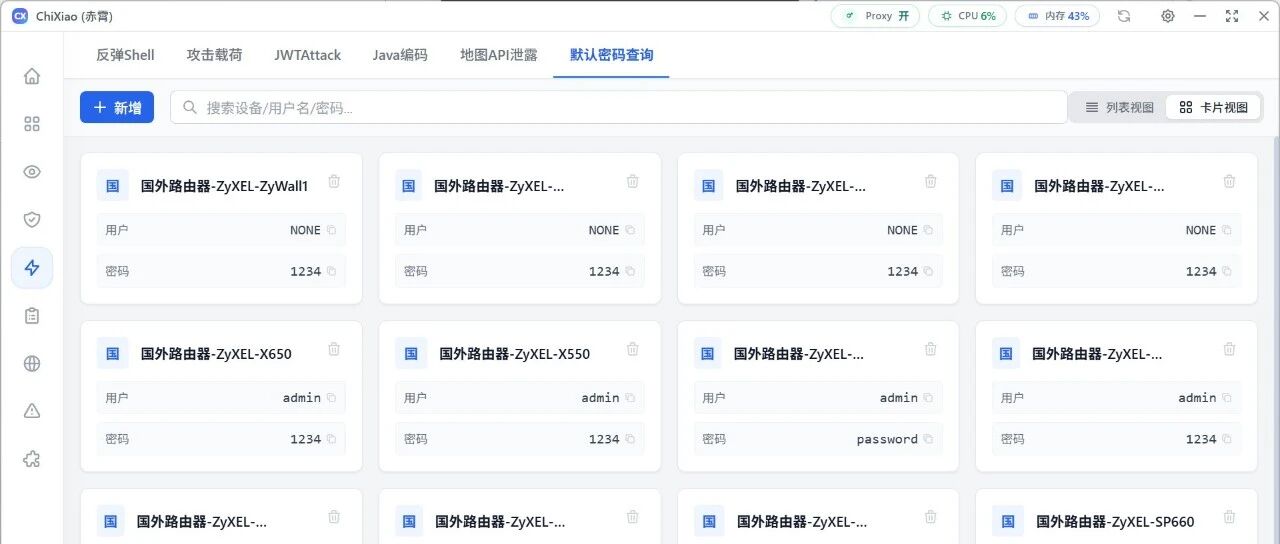Click the ChiXiao CX app logo
The height and width of the screenshot is (544, 1280).
pos(19,16)
